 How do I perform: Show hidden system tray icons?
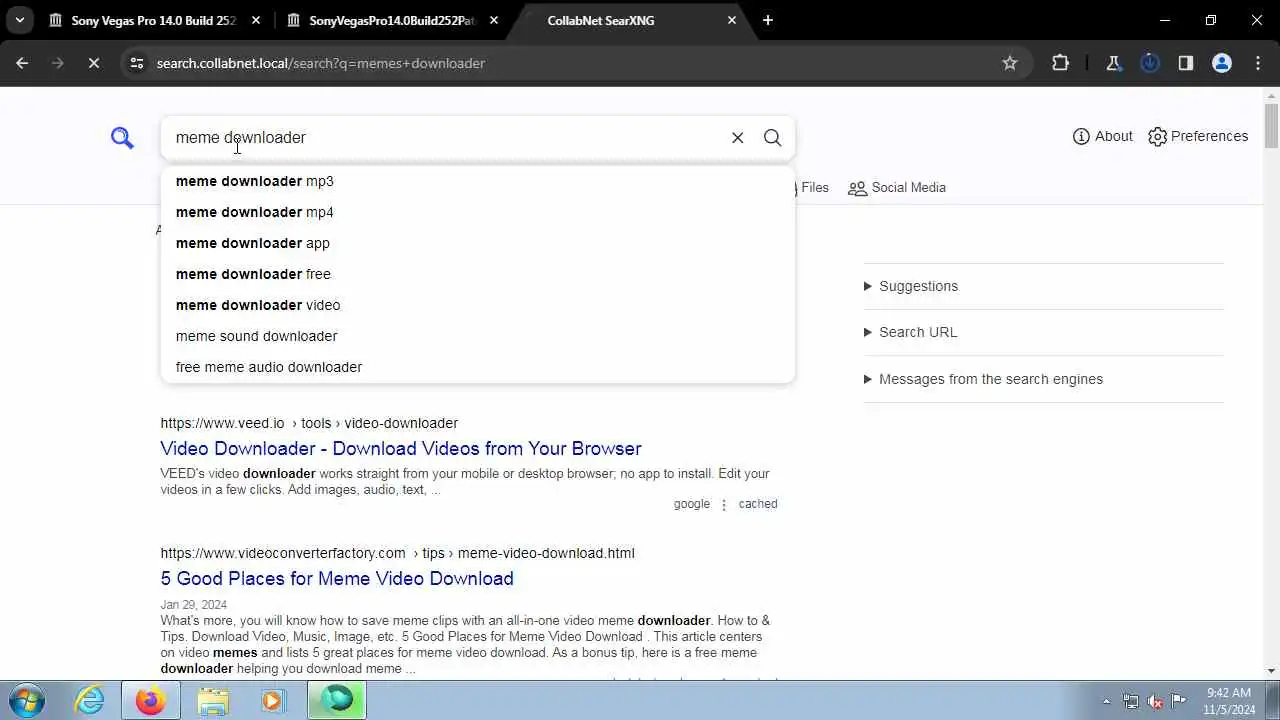[1106, 701]
